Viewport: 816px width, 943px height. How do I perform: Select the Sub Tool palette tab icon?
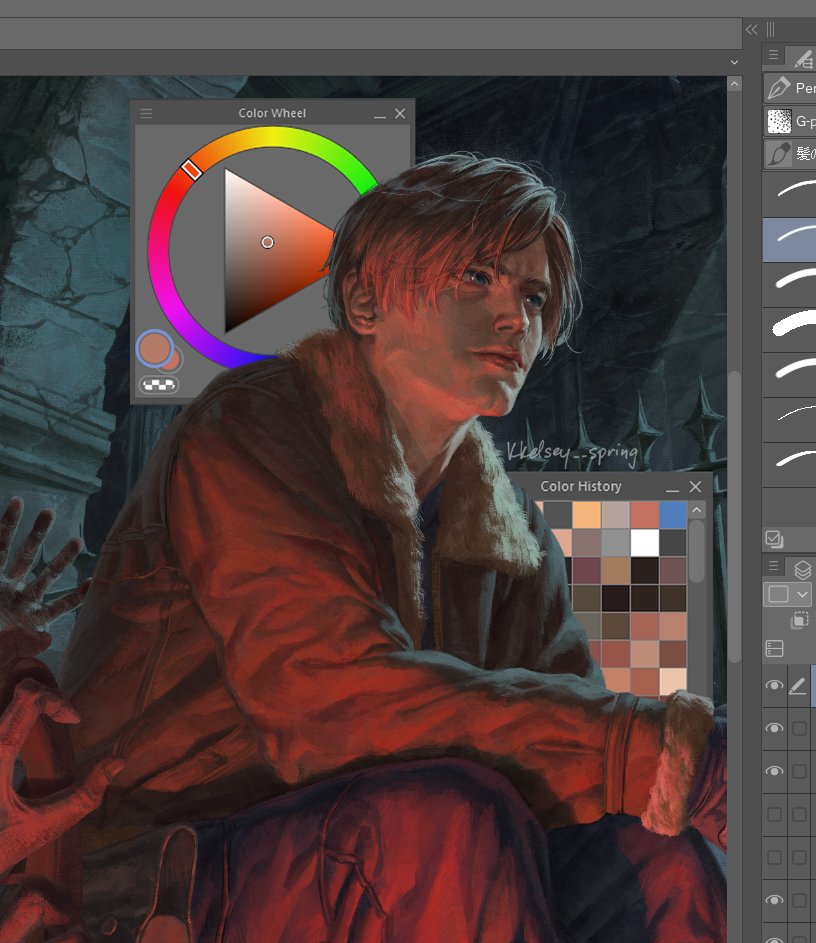coord(802,58)
